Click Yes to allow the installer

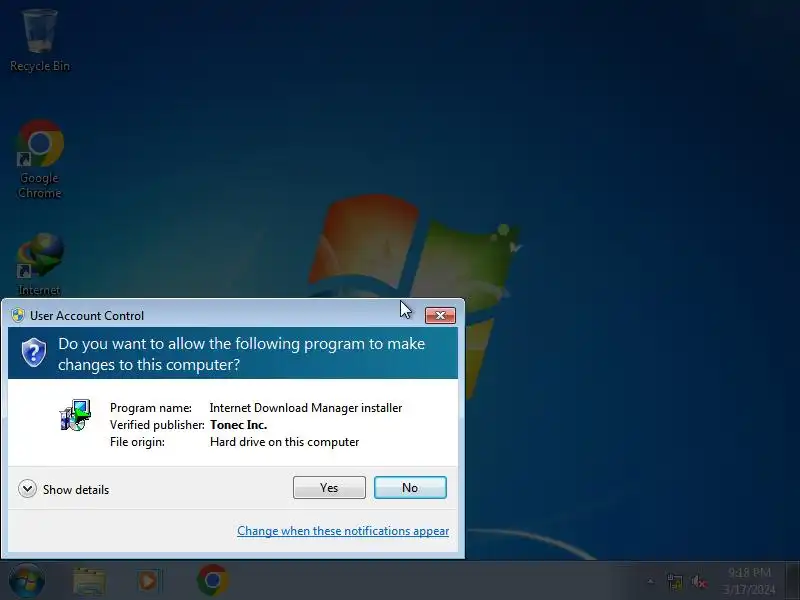tap(329, 488)
